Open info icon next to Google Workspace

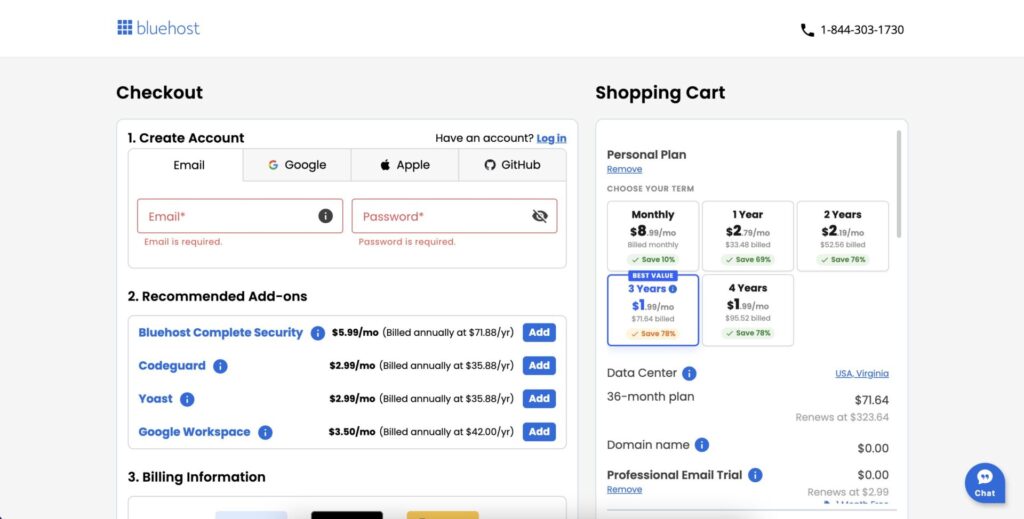coord(265,433)
